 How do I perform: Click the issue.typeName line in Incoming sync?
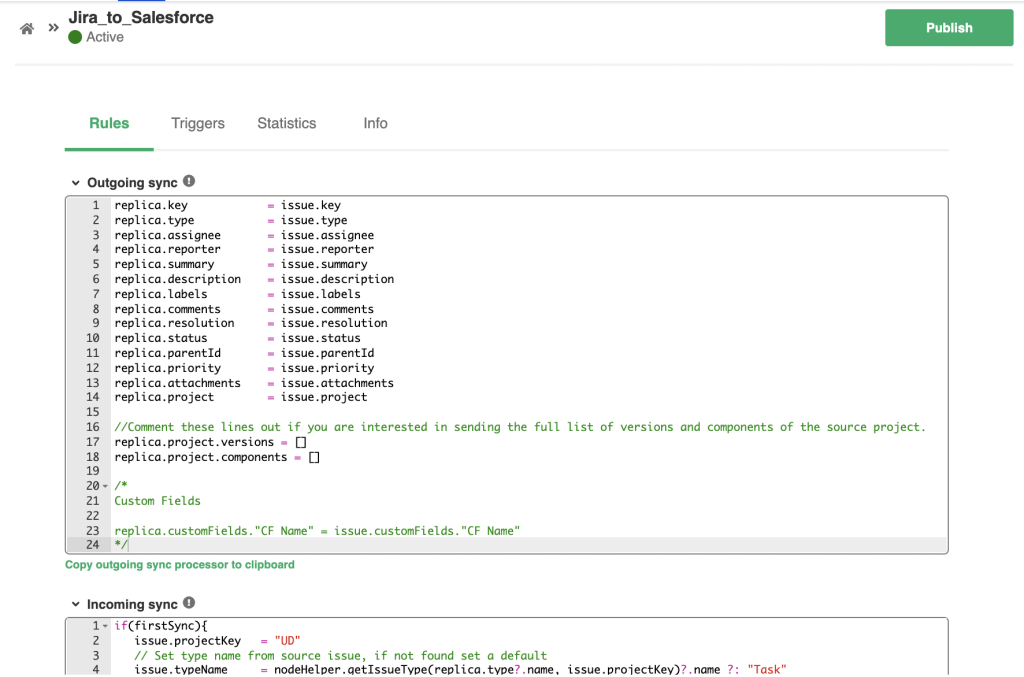point(460,670)
